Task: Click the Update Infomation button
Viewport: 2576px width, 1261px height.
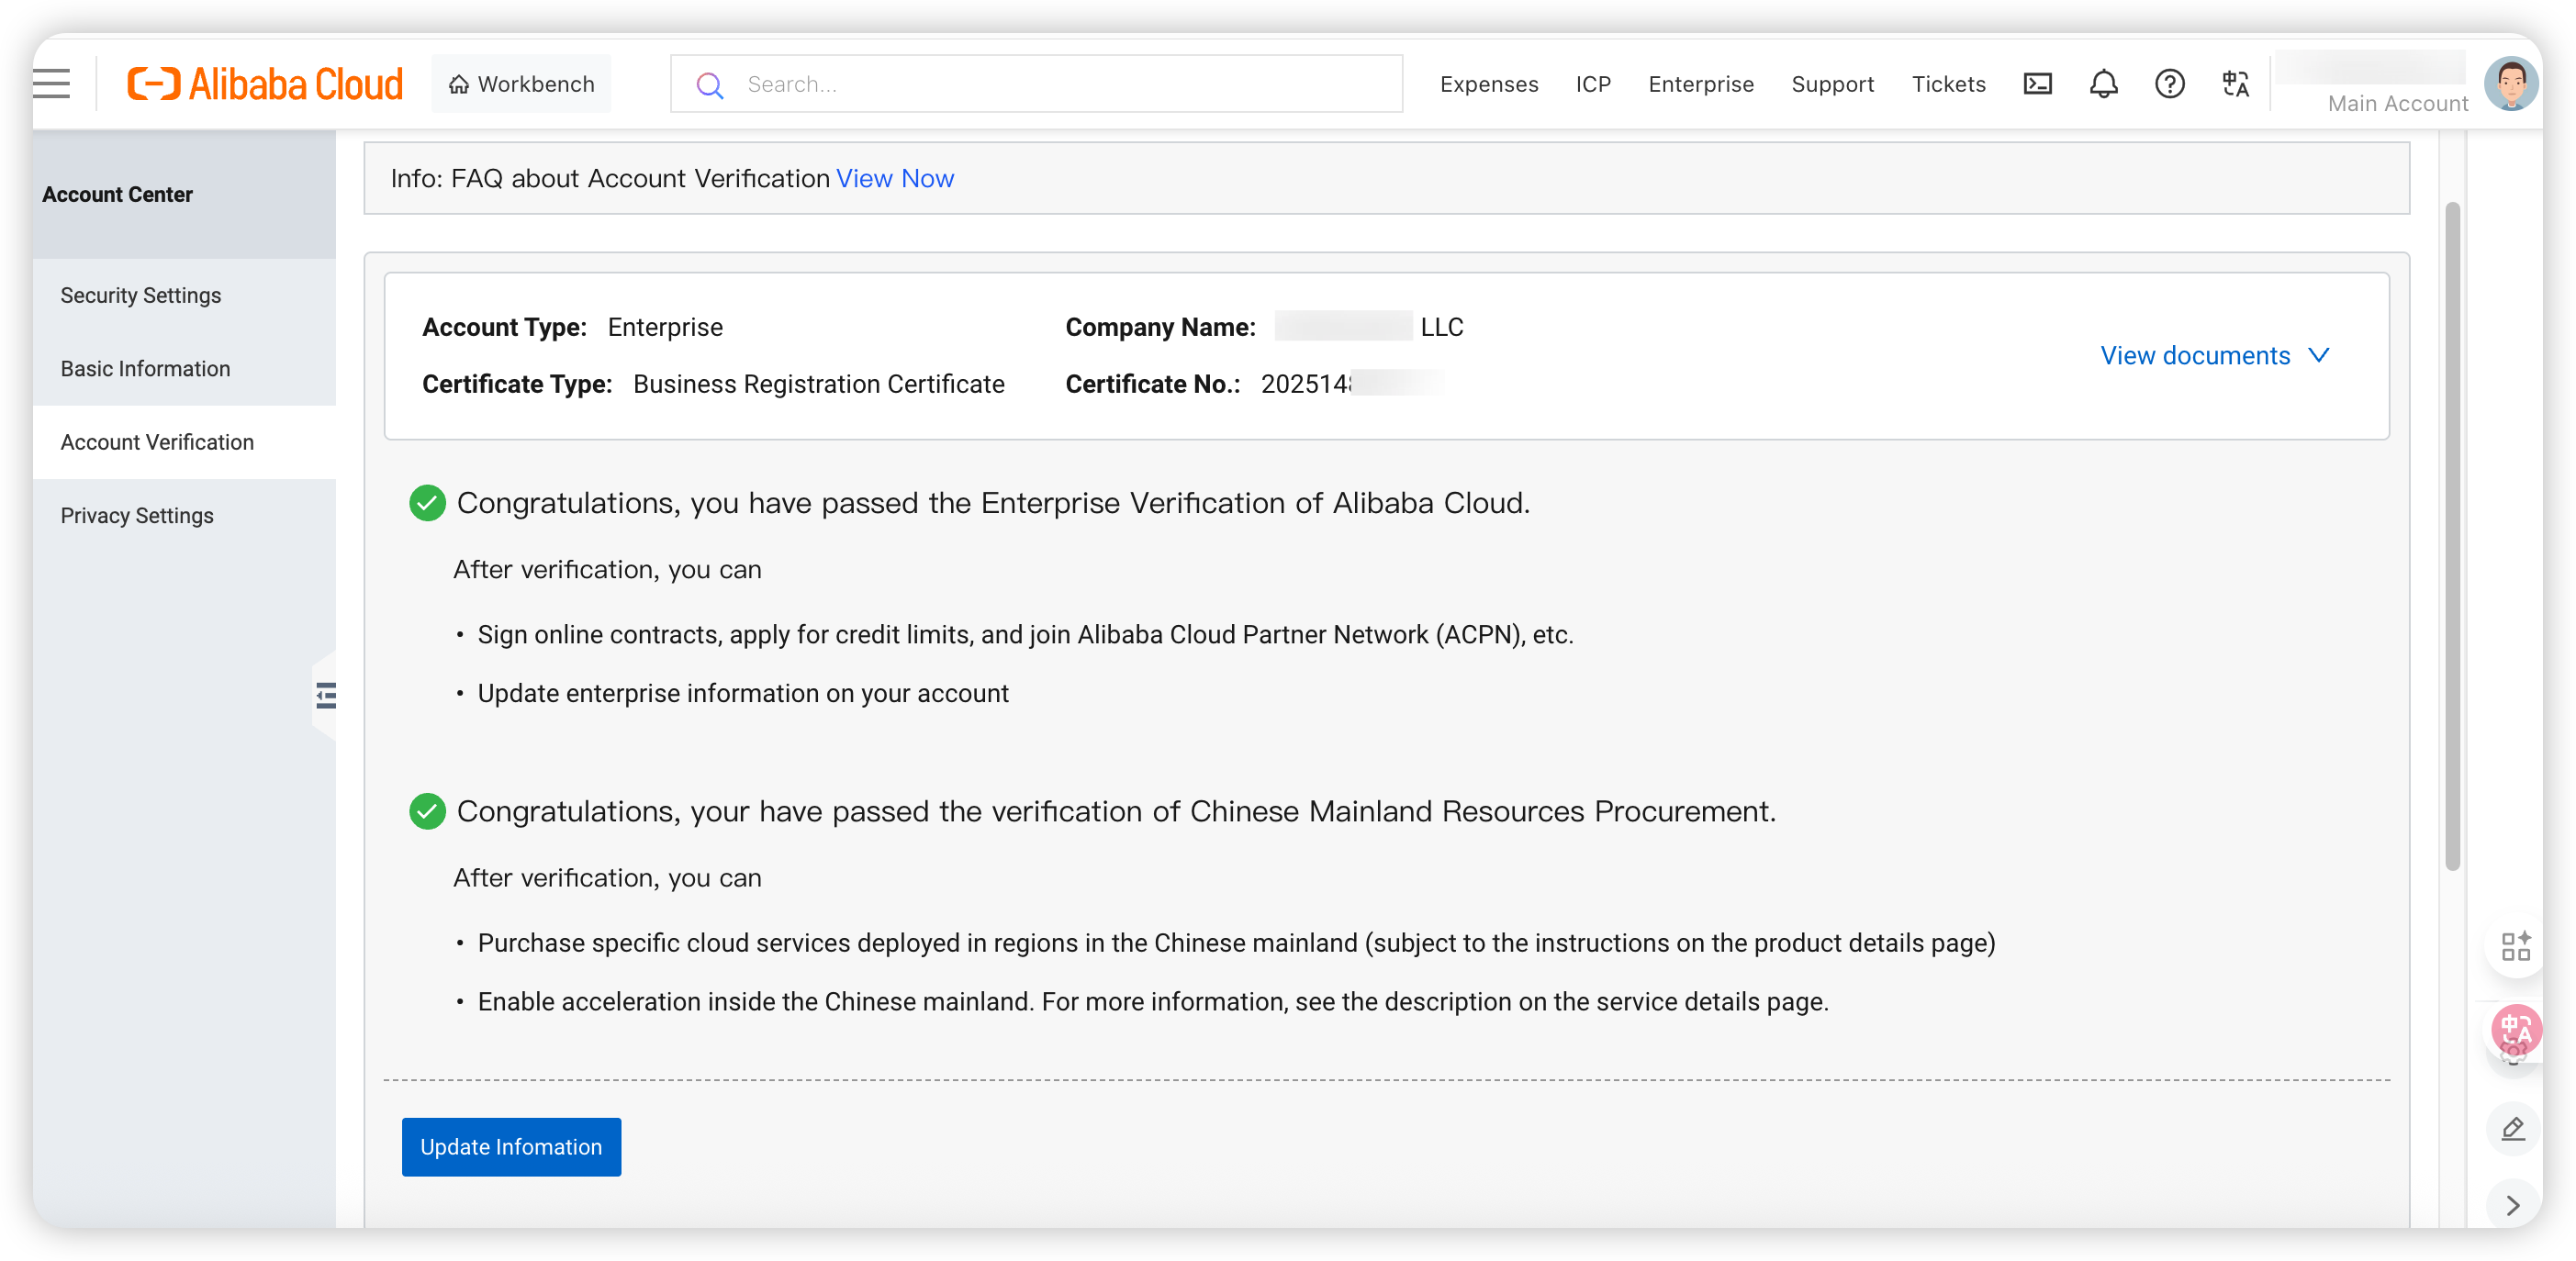Action: 511,1147
